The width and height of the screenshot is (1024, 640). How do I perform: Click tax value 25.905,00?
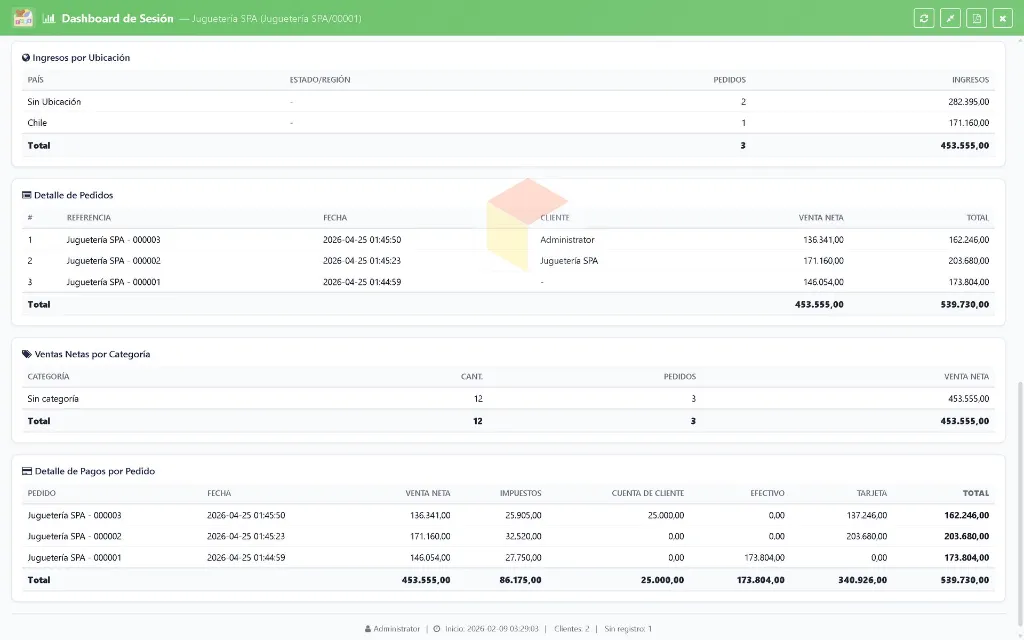(523, 515)
